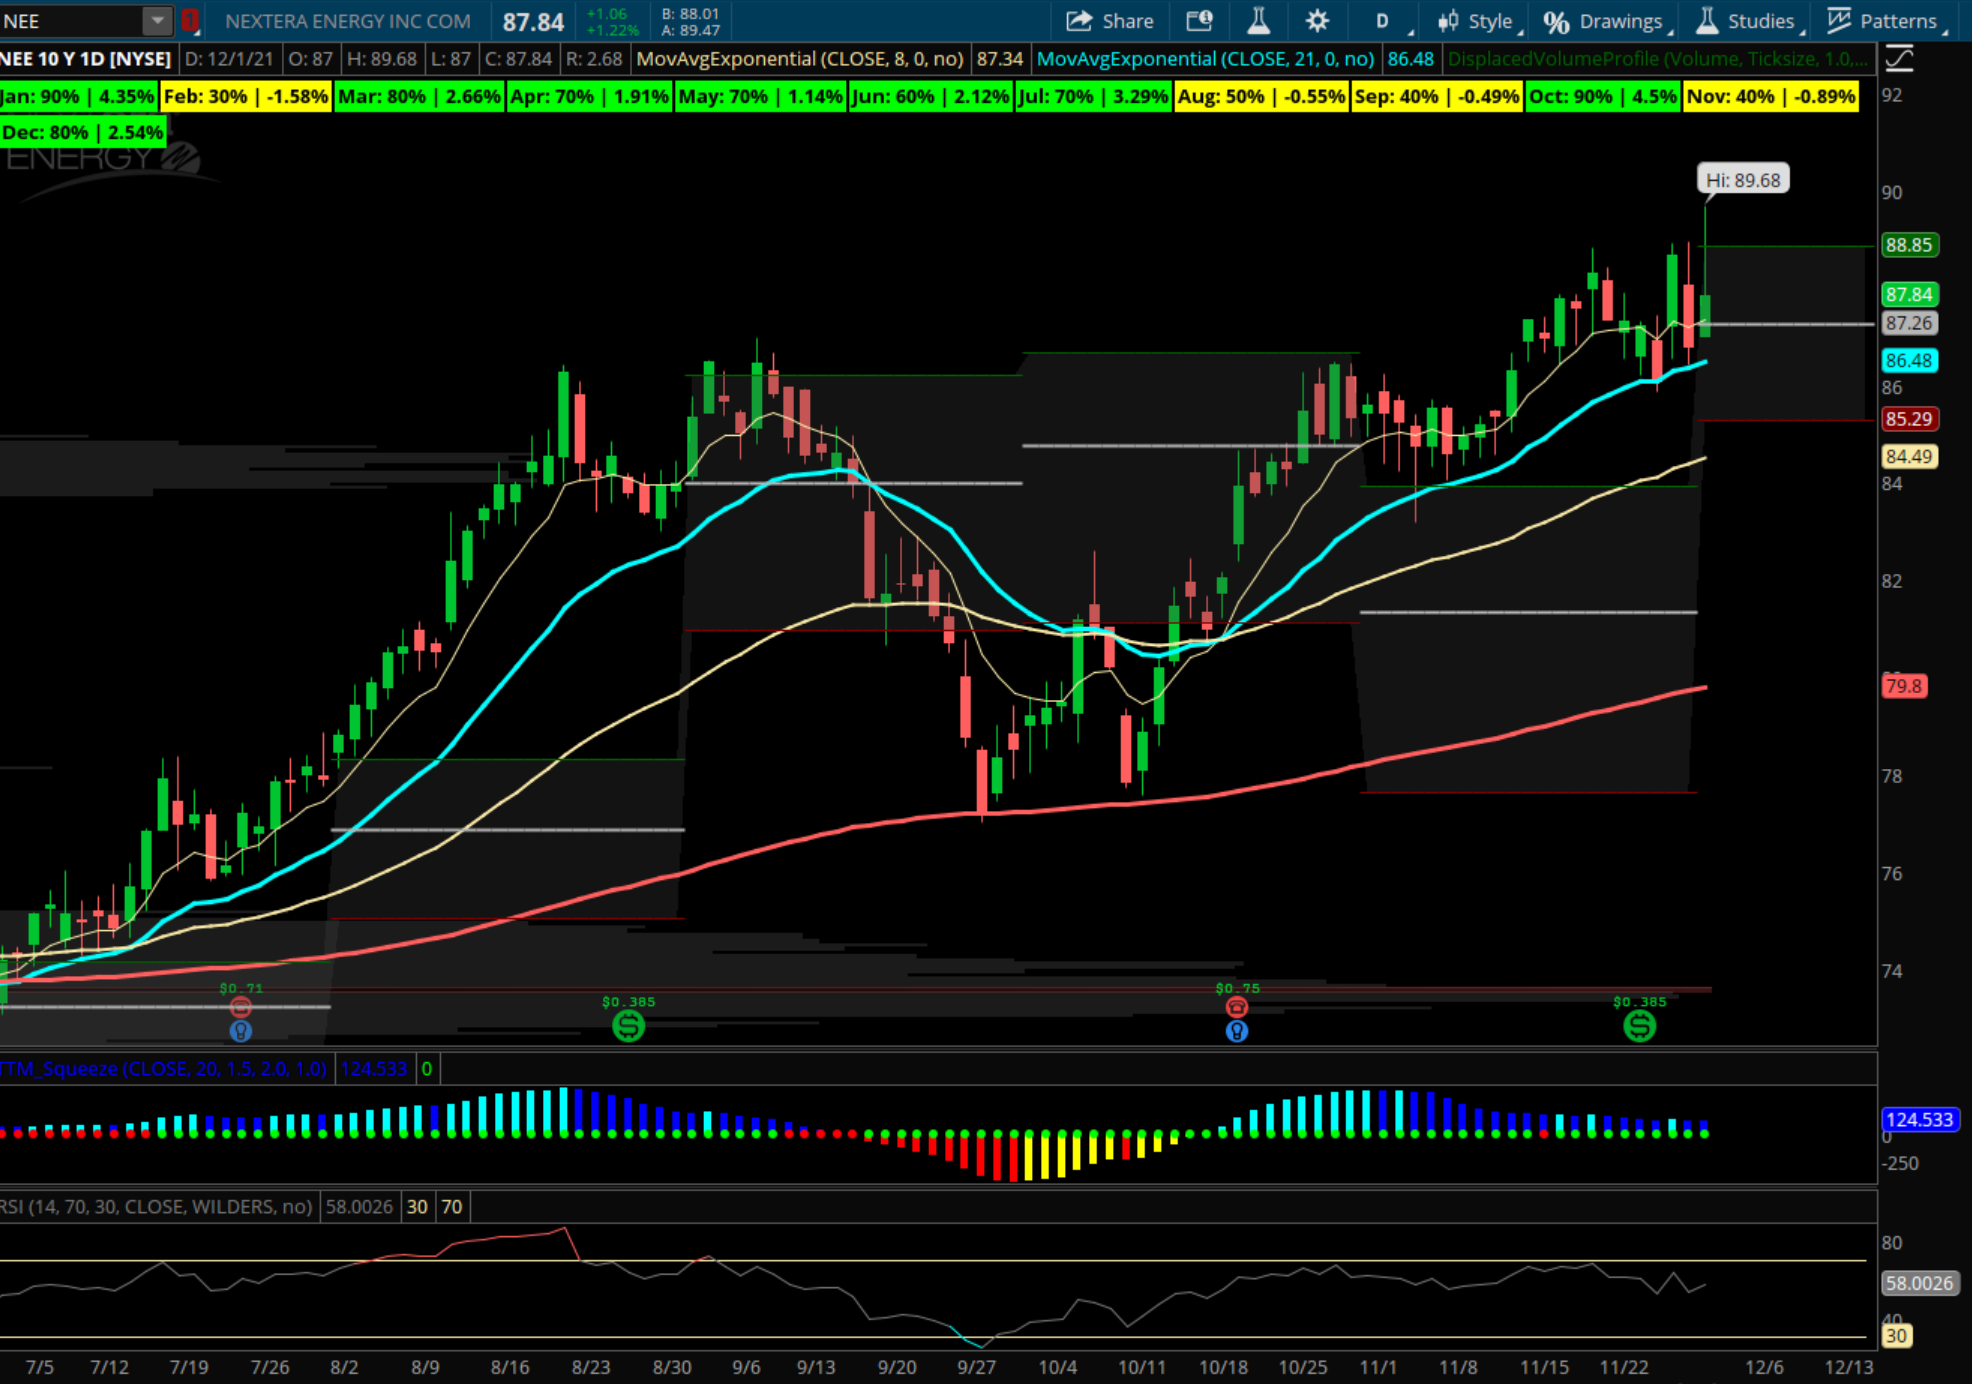
Task: Open the chart info/quick quote icon
Action: coord(1198,21)
